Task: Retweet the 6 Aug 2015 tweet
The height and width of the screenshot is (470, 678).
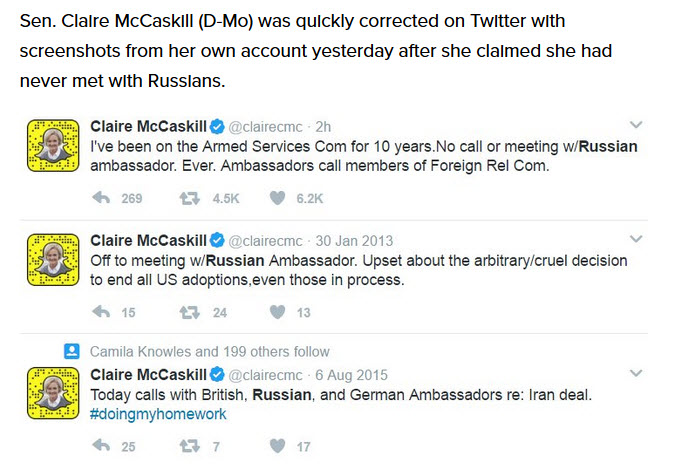Action: (x=189, y=446)
